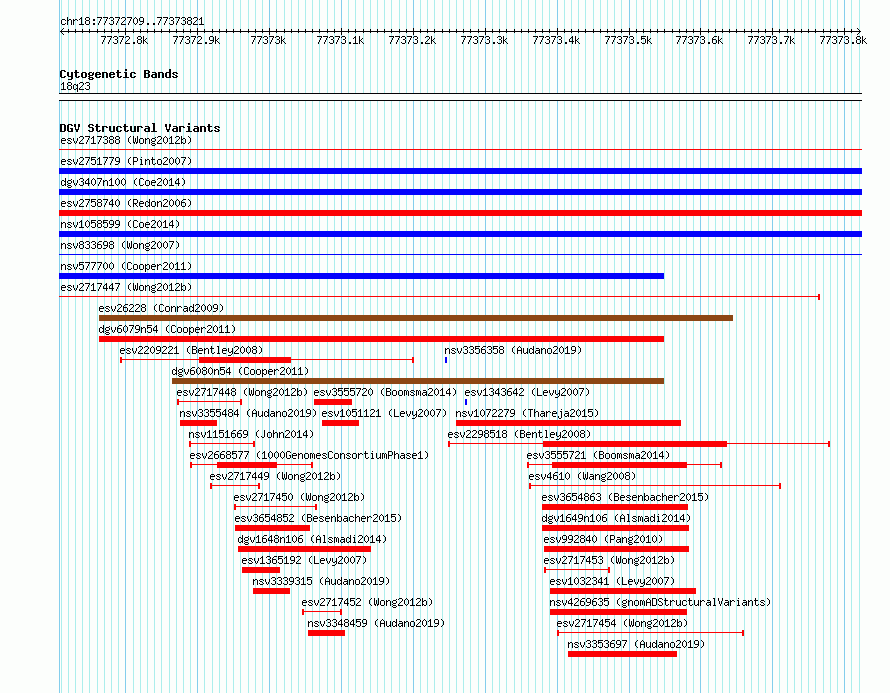Click the DGV Structural Variants track title

pos(140,128)
